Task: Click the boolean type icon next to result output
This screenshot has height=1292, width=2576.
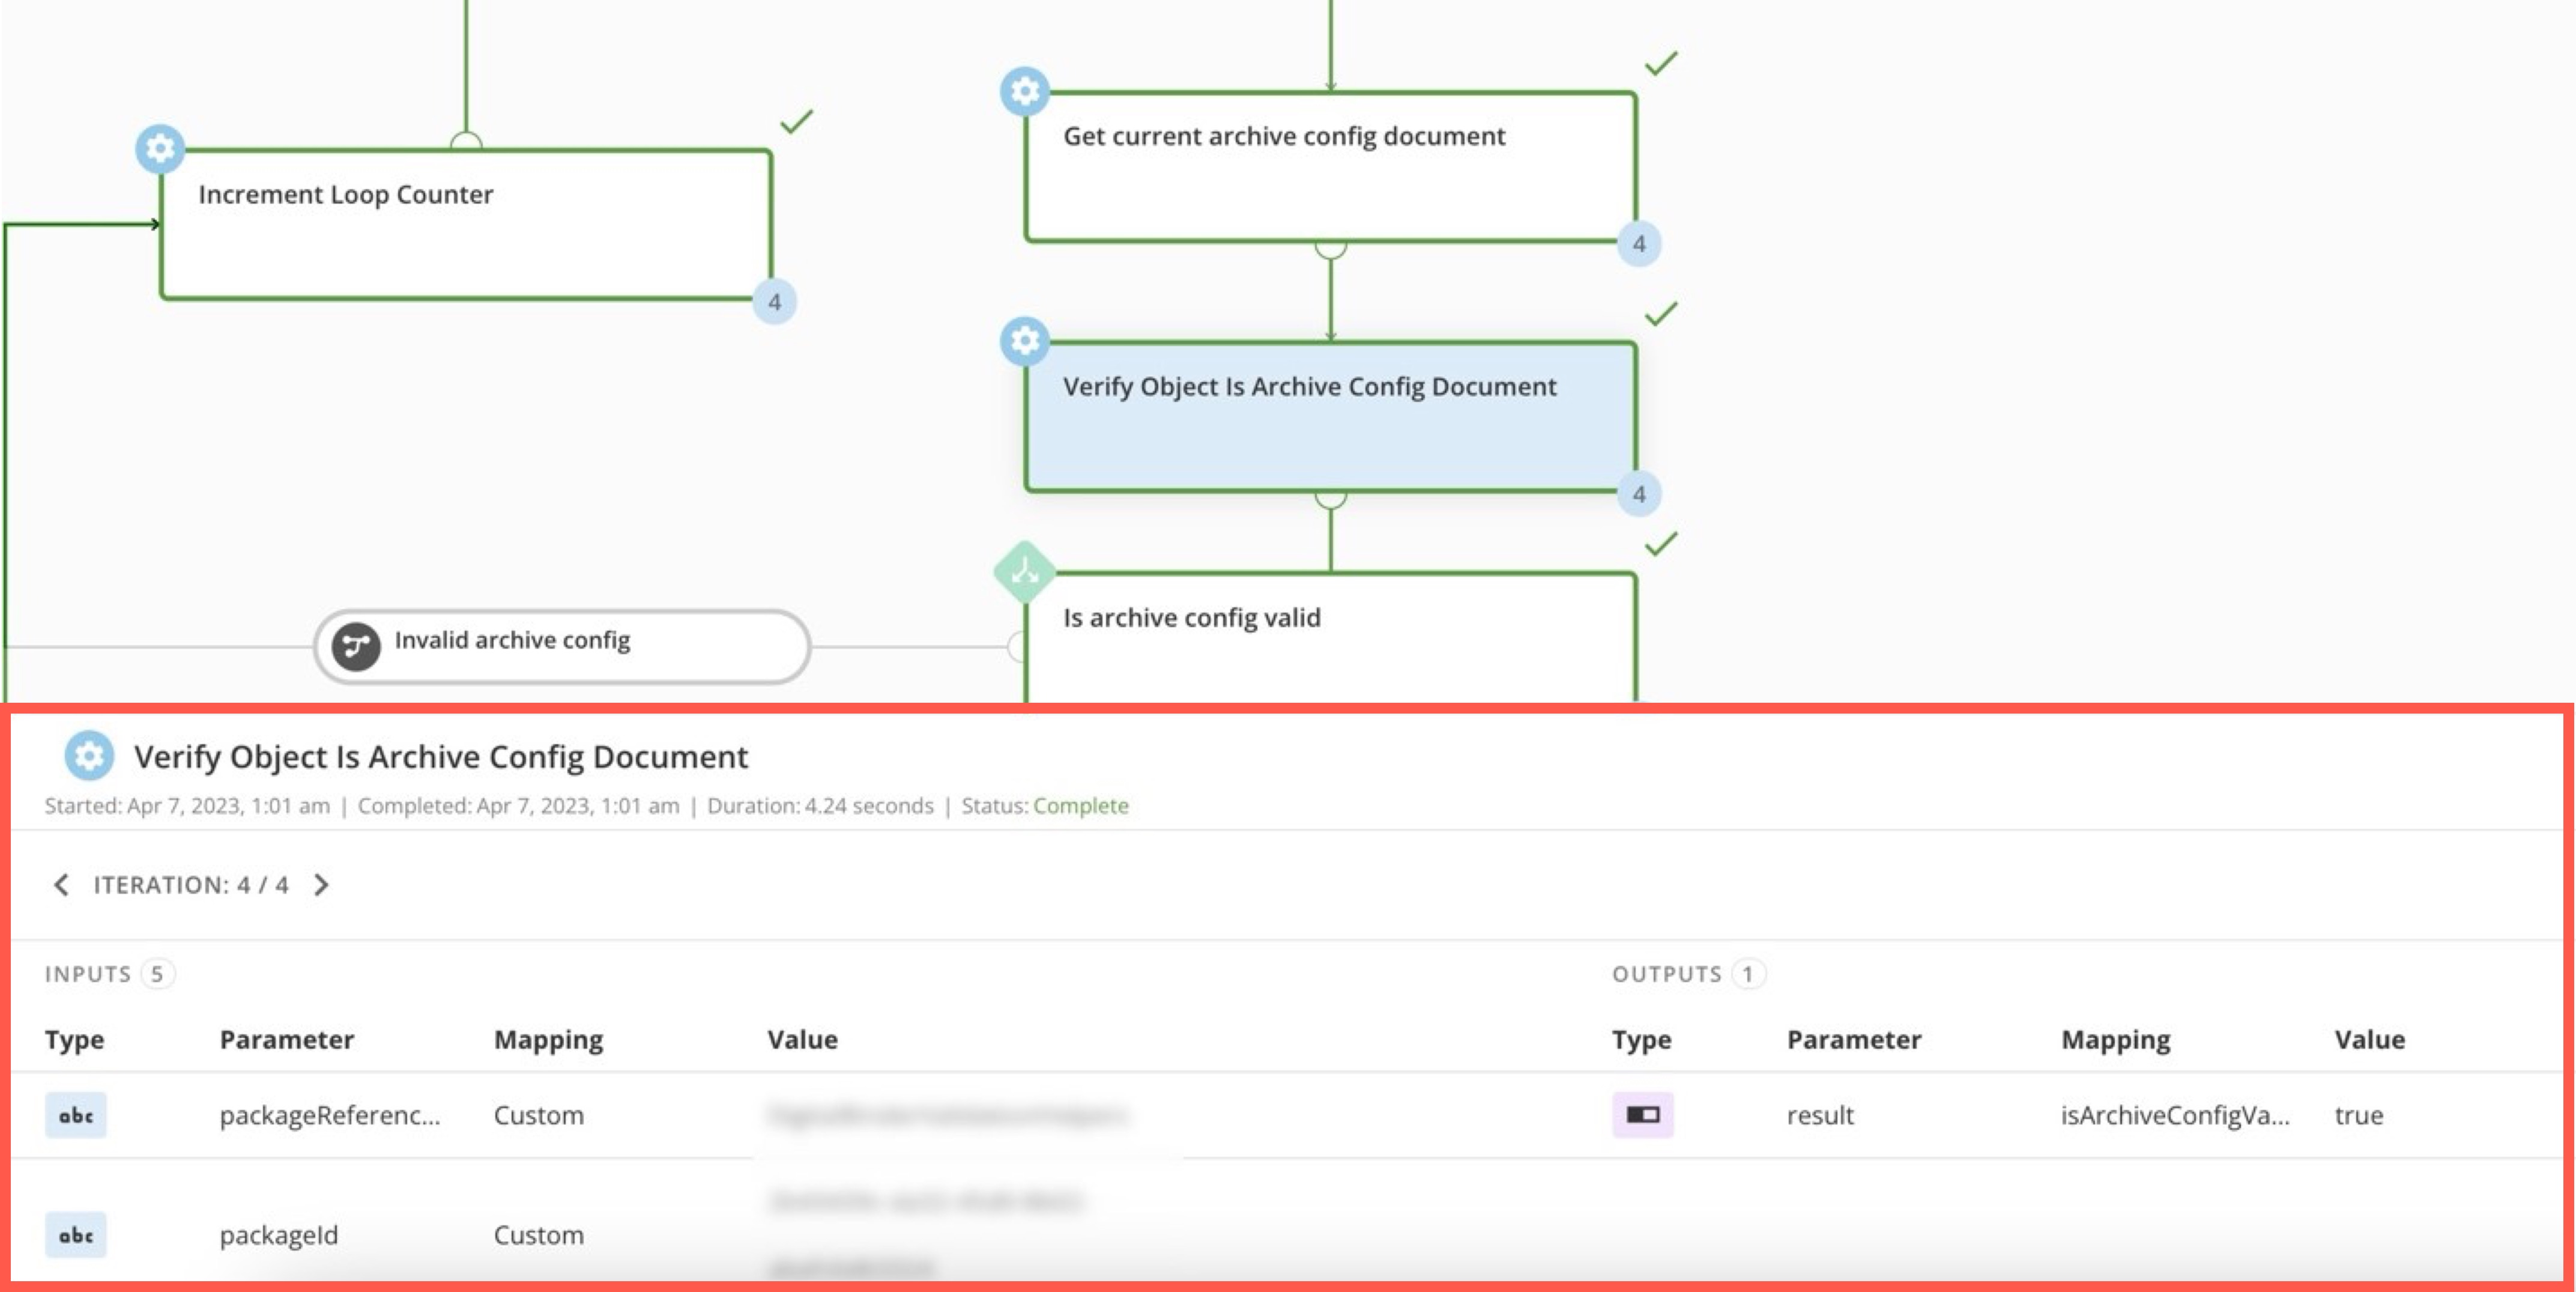Action: point(1644,1115)
